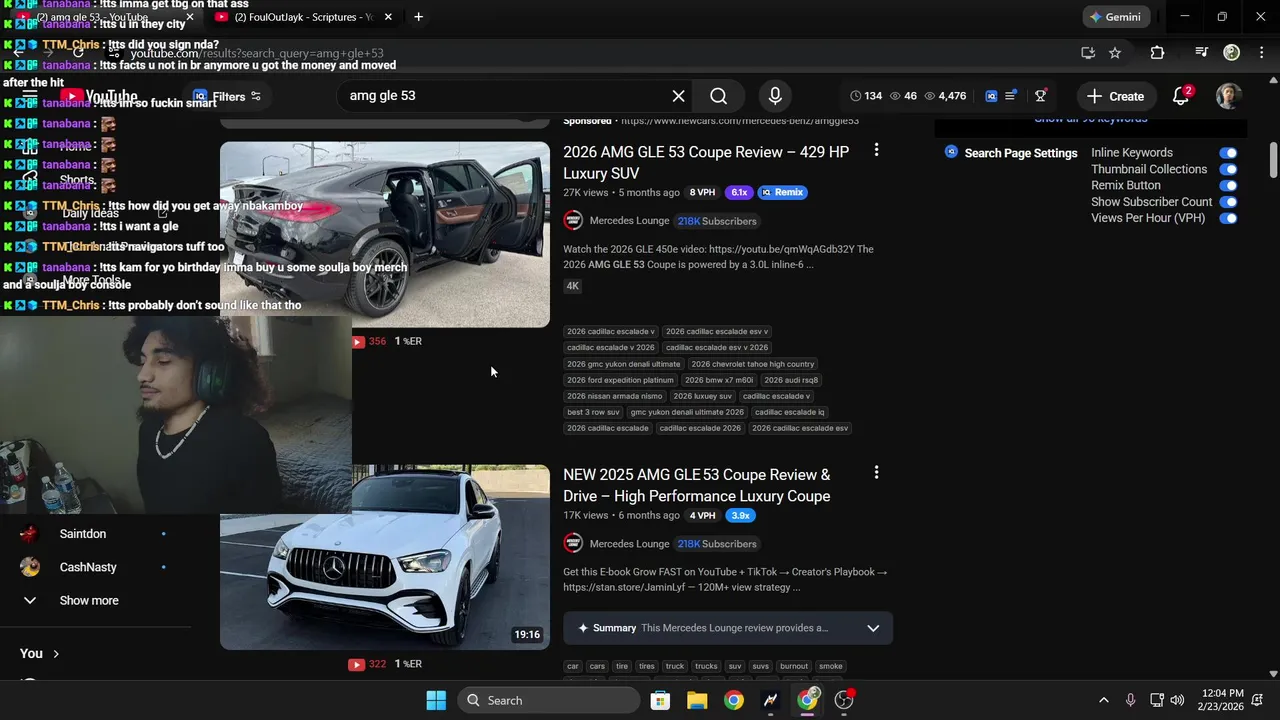Click the install app icon in address bar
This screenshot has height=720, width=1280.
tap(1088, 53)
